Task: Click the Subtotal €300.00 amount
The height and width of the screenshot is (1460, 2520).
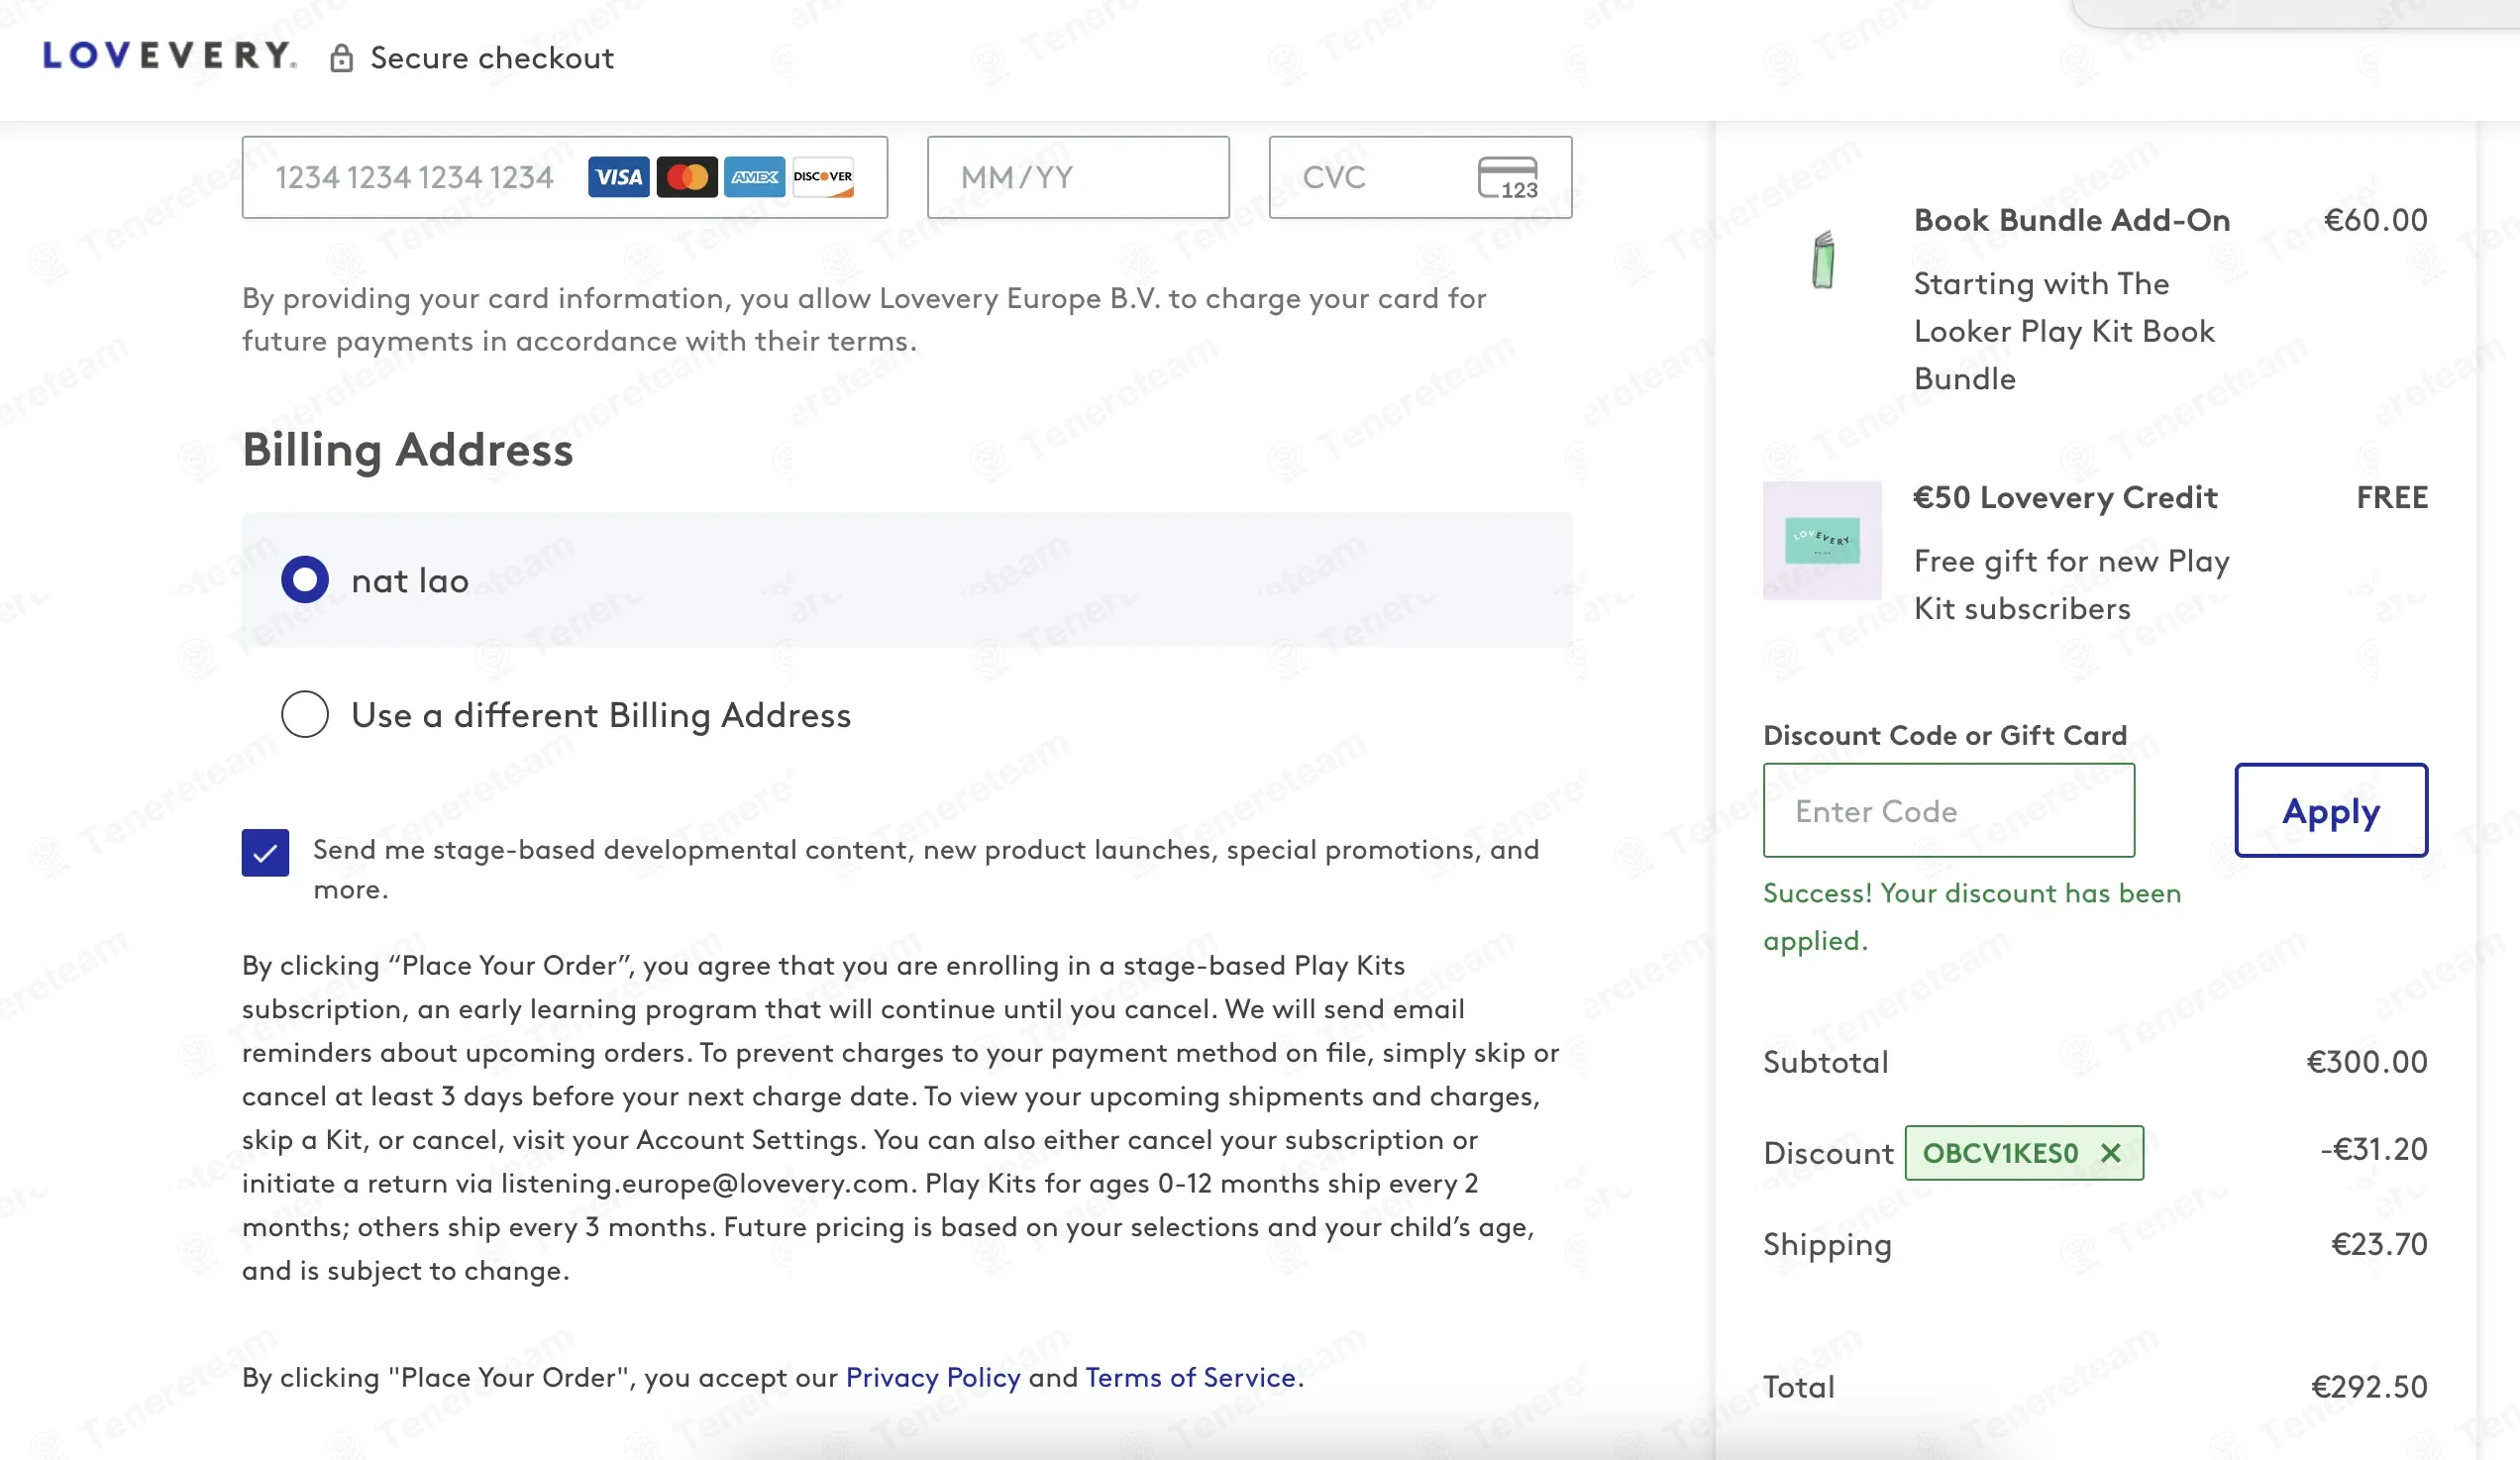Action: (x=2367, y=1061)
